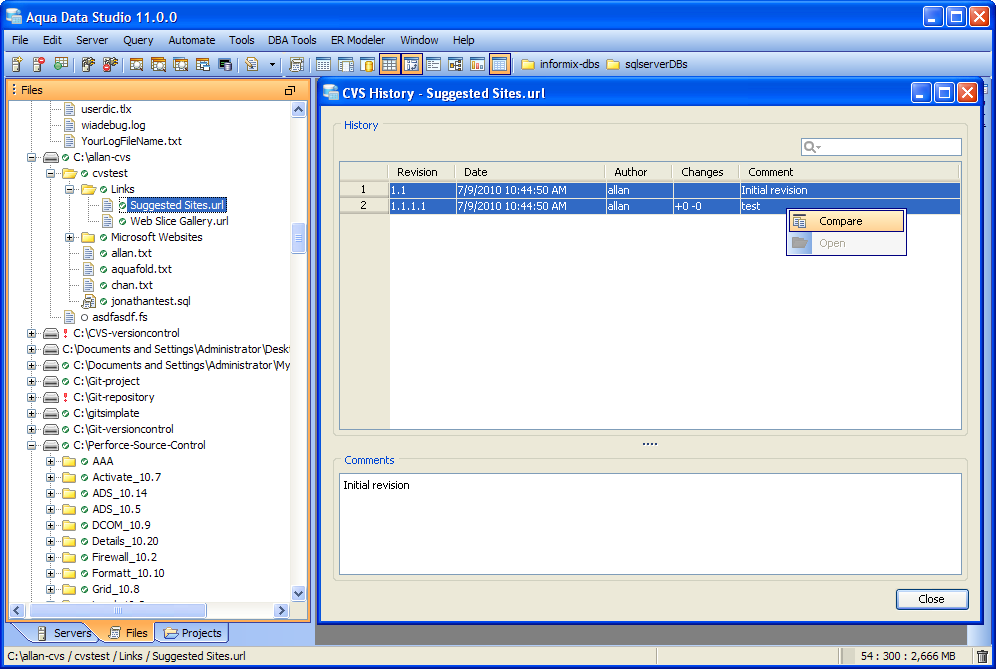Open the ER Modeler menu

358,40
